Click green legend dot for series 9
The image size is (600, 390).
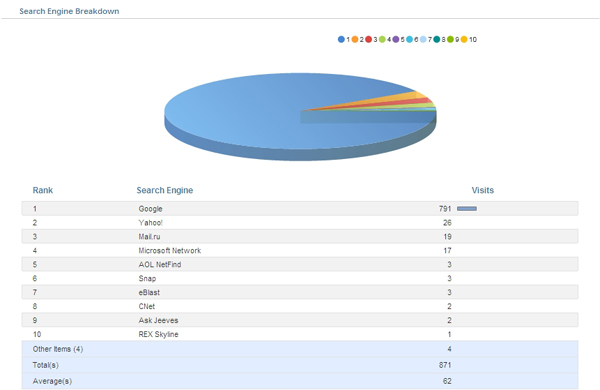tap(450, 39)
